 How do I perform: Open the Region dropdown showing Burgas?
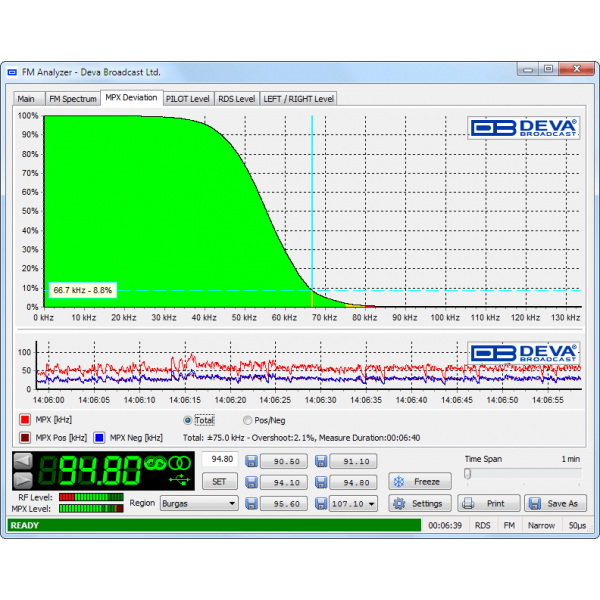199,504
